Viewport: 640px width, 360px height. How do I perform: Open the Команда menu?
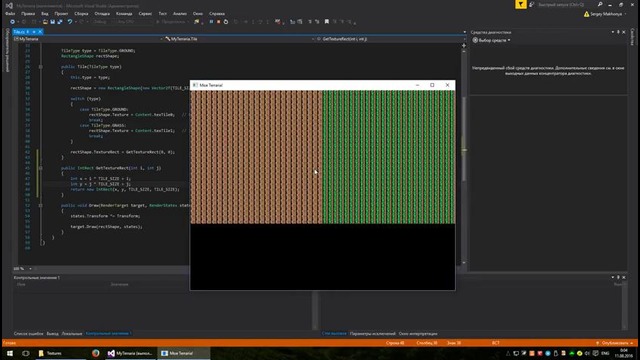tap(124, 13)
